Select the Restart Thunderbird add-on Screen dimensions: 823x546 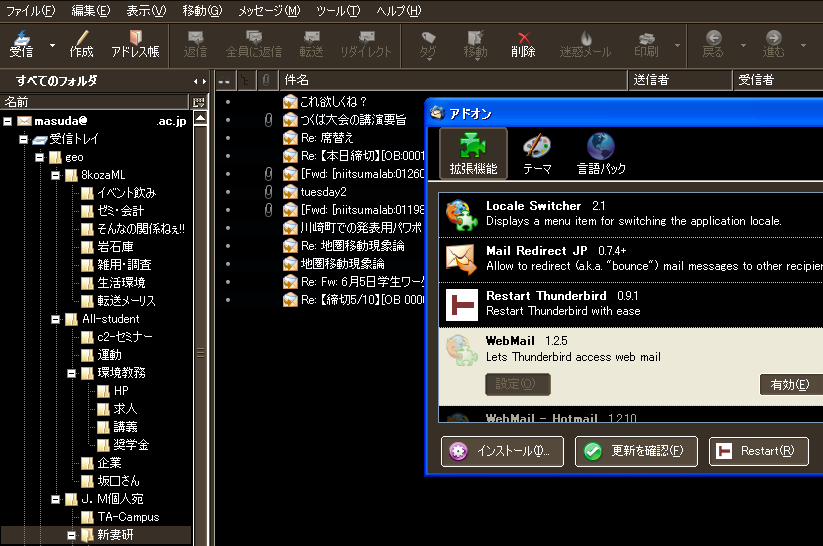click(x=631, y=304)
